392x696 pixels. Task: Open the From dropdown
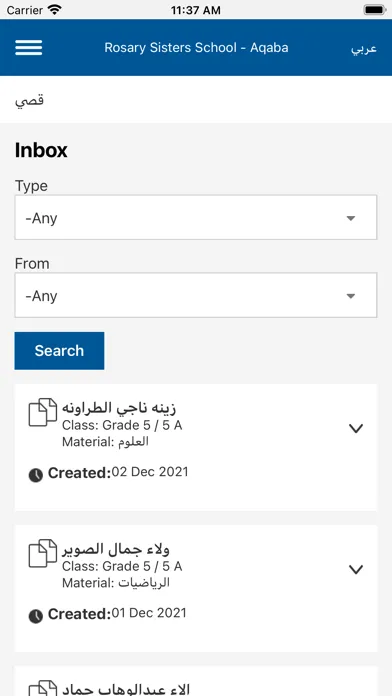coord(196,295)
